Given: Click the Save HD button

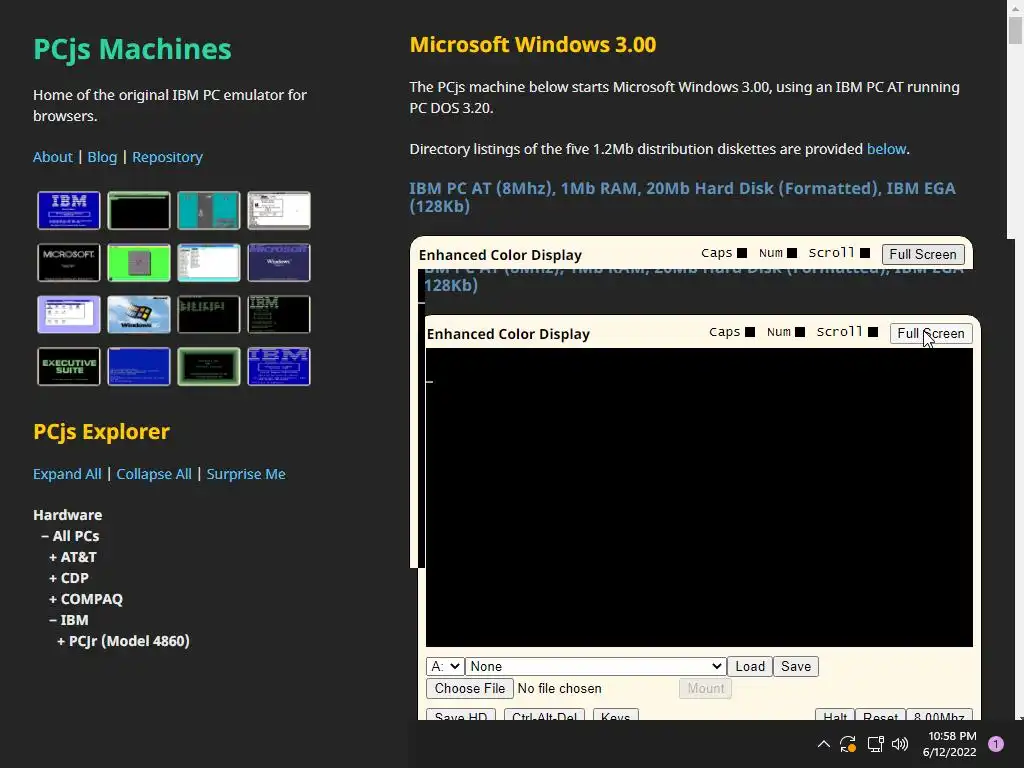Looking at the screenshot, I should coord(460,715).
